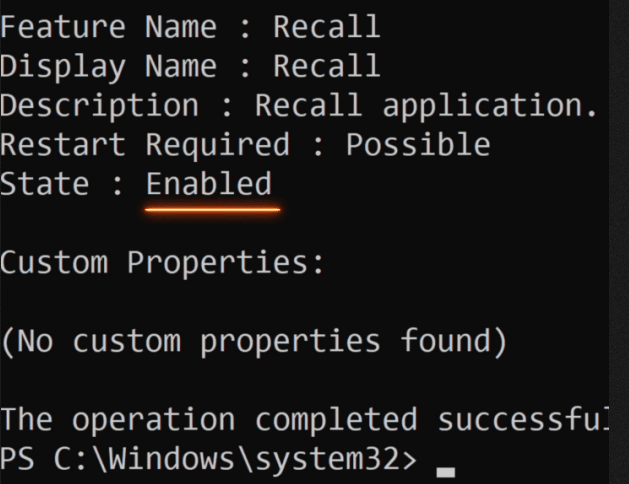
Task: Click the (No custom properties found) text
Action: [x=254, y=342]
